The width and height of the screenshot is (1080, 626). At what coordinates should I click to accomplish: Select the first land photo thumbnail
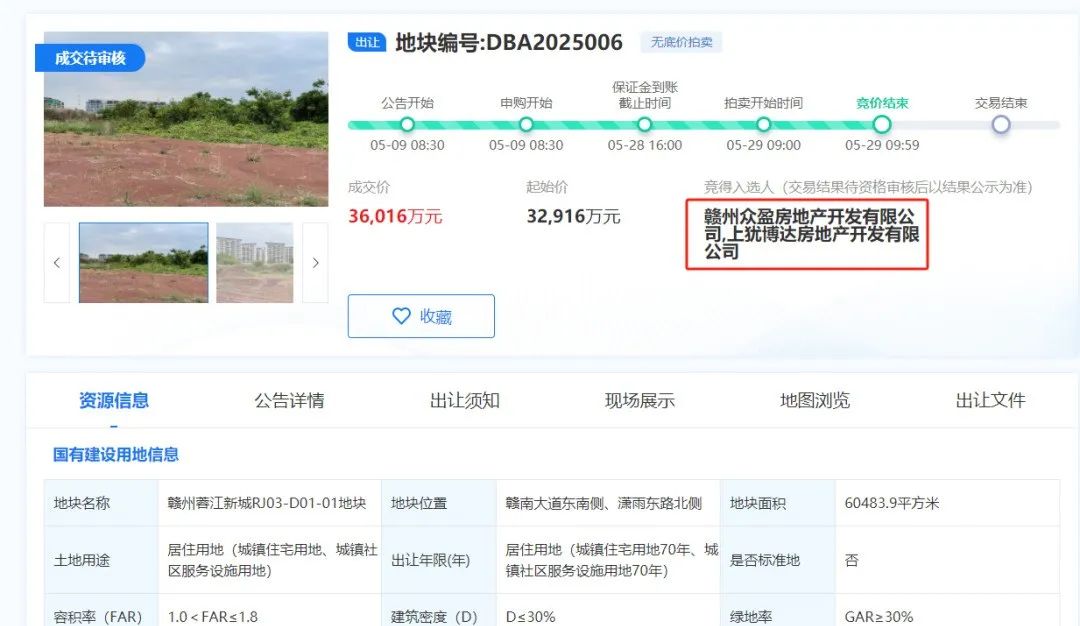[143, 262]
